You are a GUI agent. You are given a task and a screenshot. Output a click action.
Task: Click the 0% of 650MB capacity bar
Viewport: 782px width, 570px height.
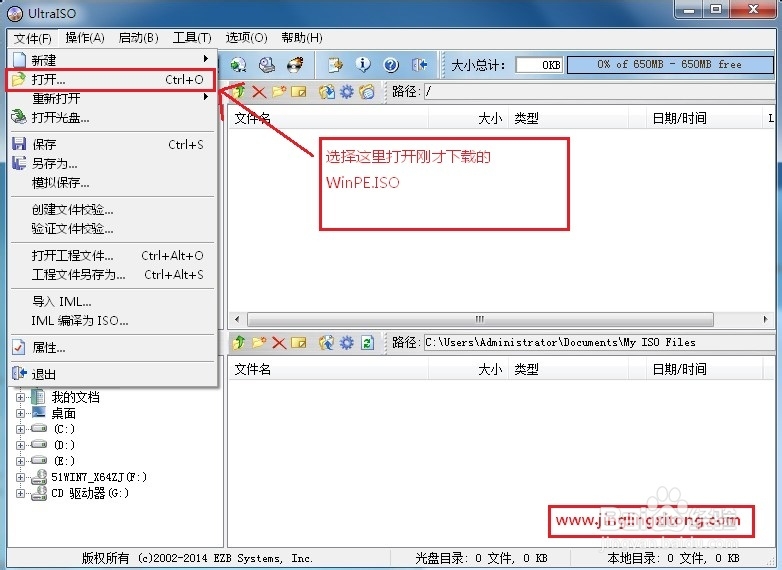click(x=670, y=64)
